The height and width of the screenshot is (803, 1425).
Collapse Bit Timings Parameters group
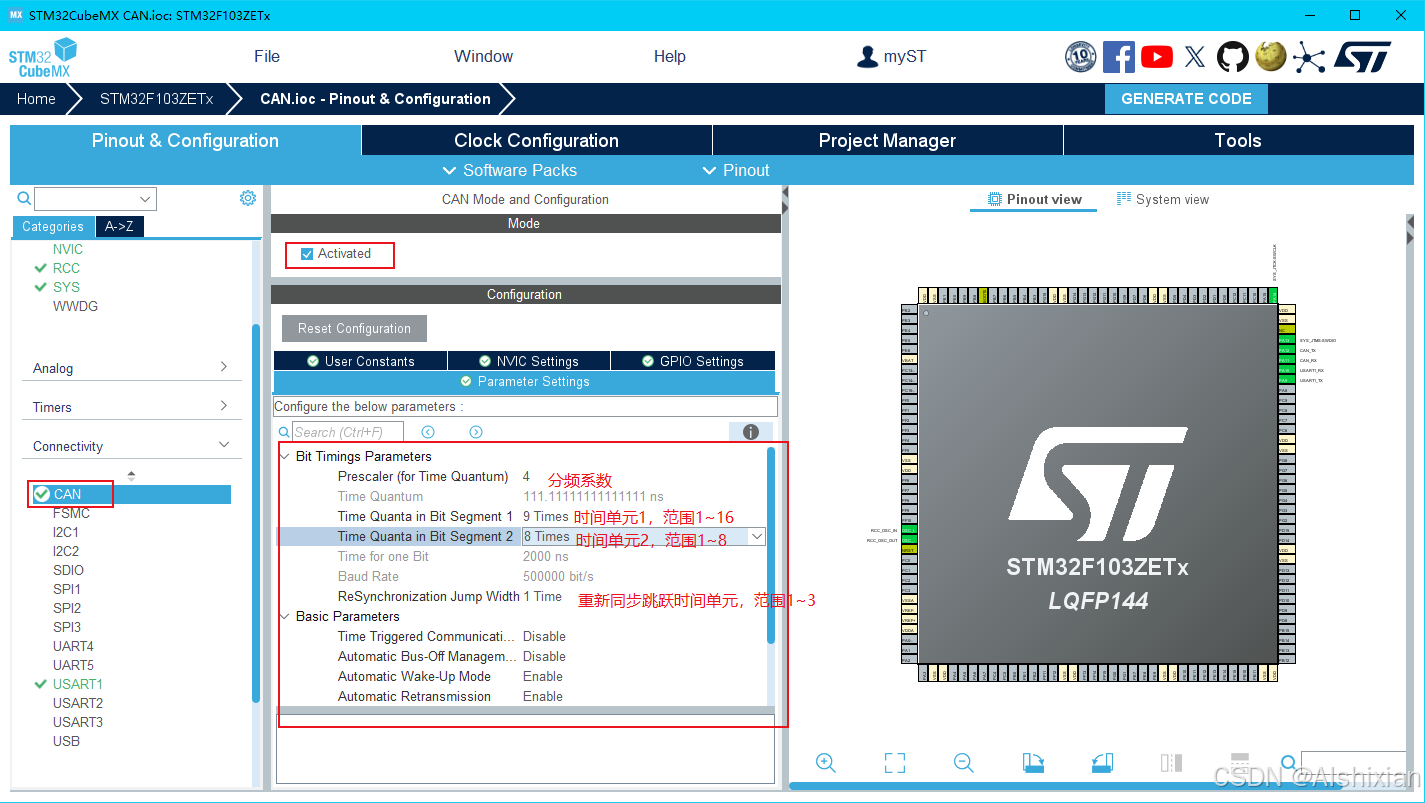click(x=285, y=457)
